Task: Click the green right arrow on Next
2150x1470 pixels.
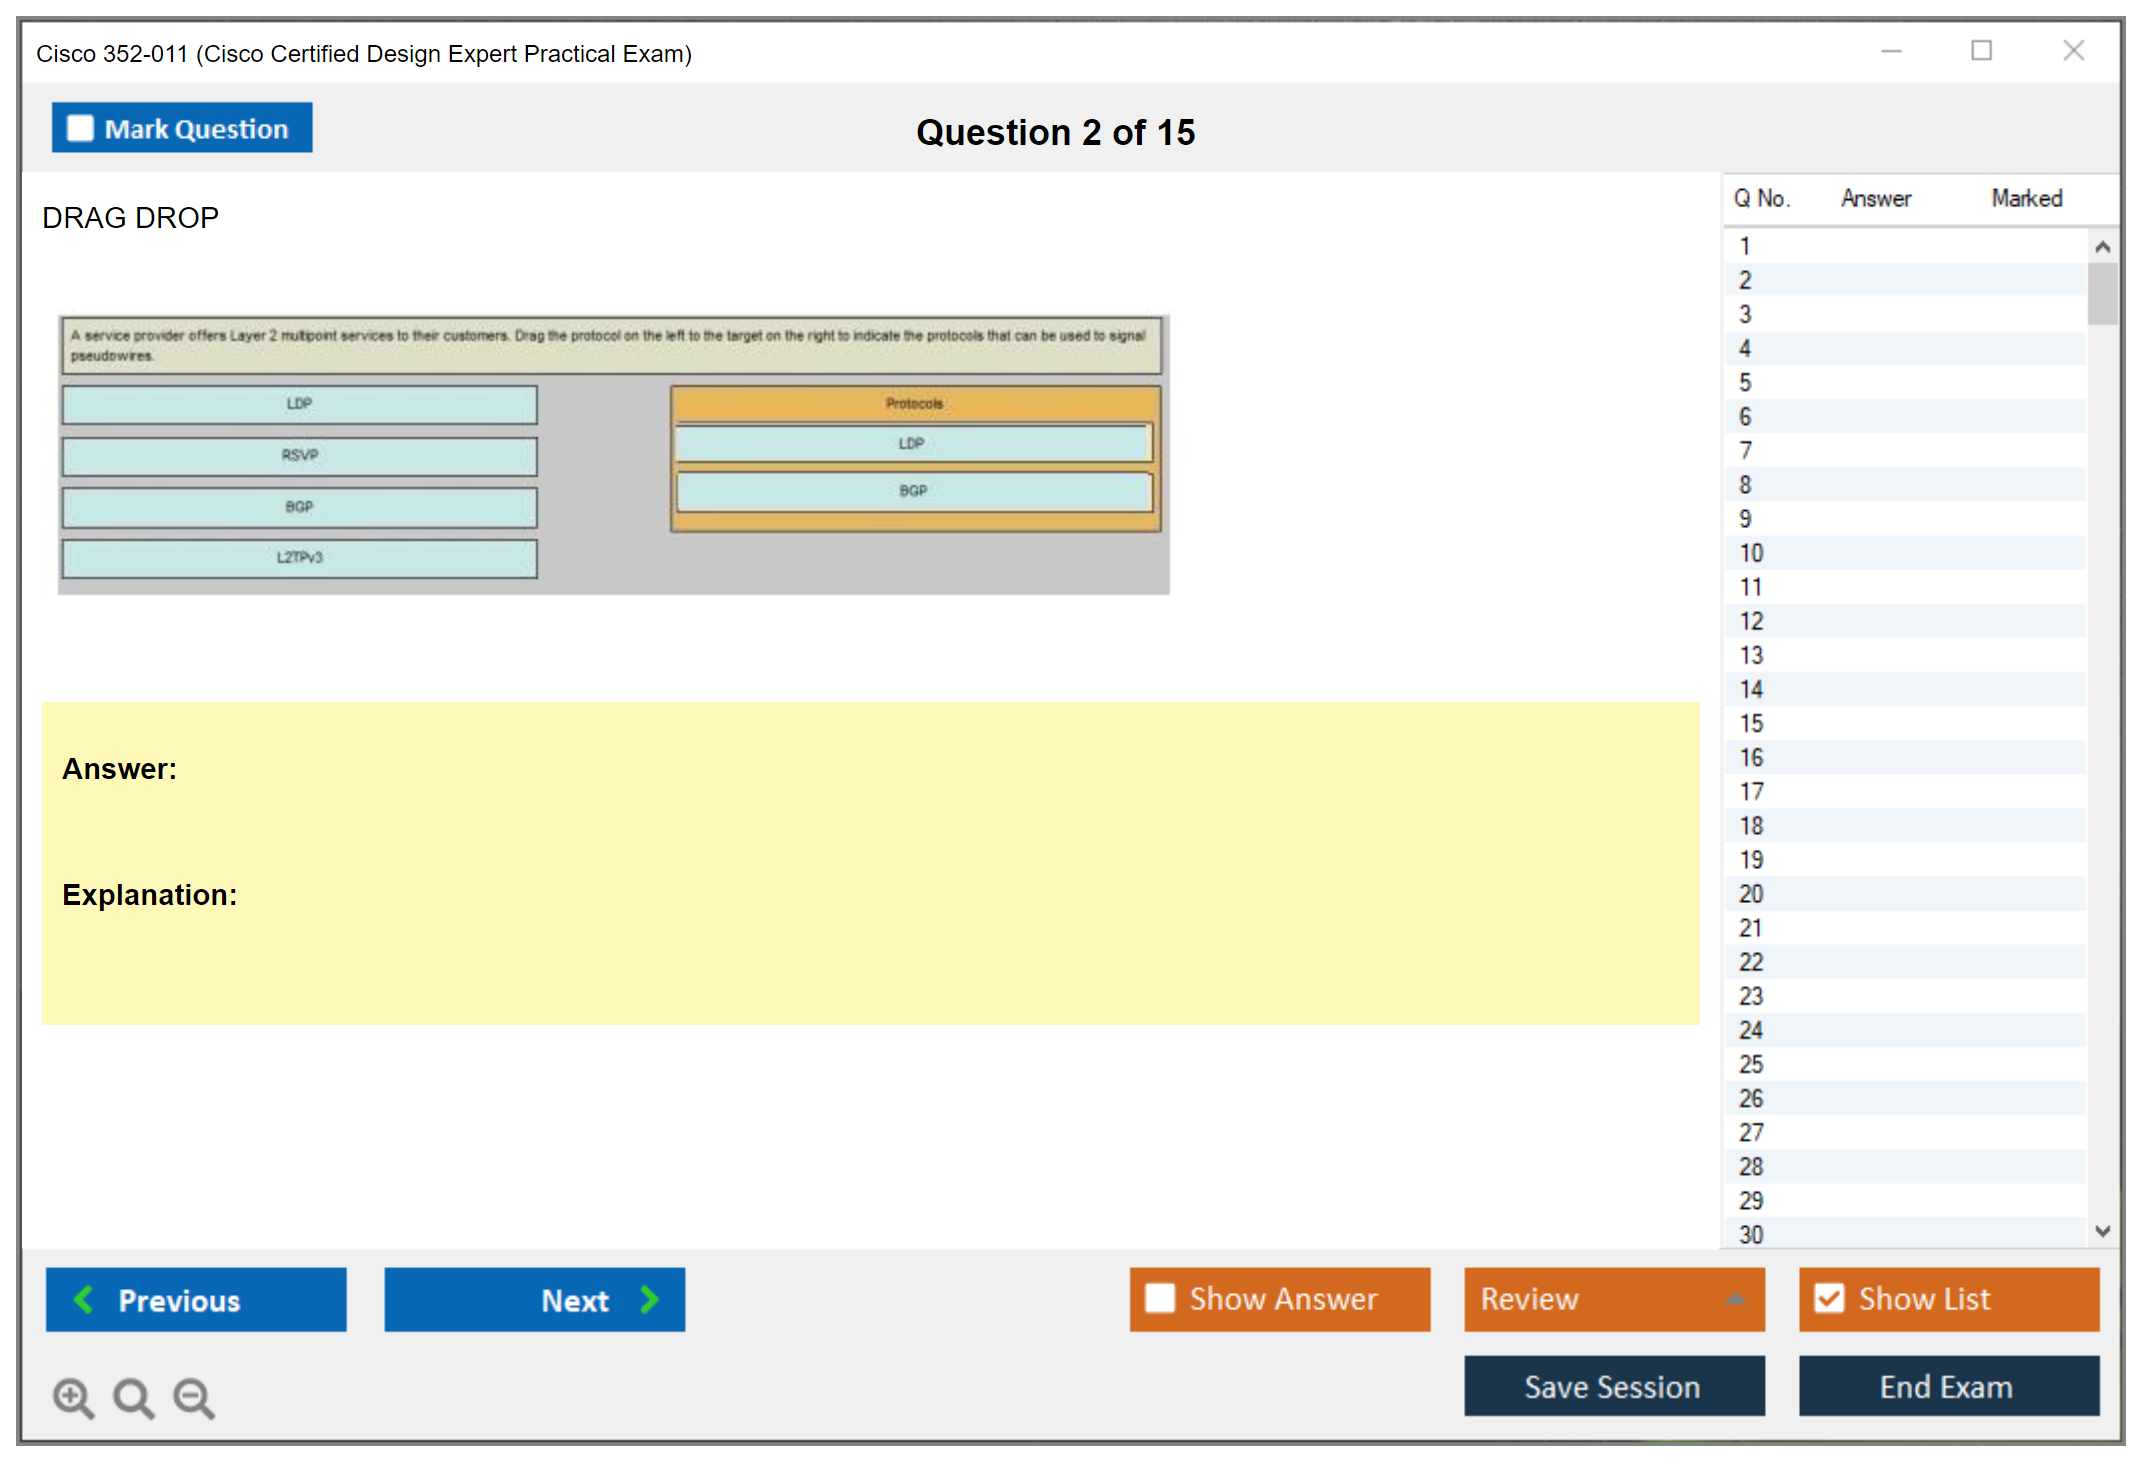Action: click(x=650, y=1300)
